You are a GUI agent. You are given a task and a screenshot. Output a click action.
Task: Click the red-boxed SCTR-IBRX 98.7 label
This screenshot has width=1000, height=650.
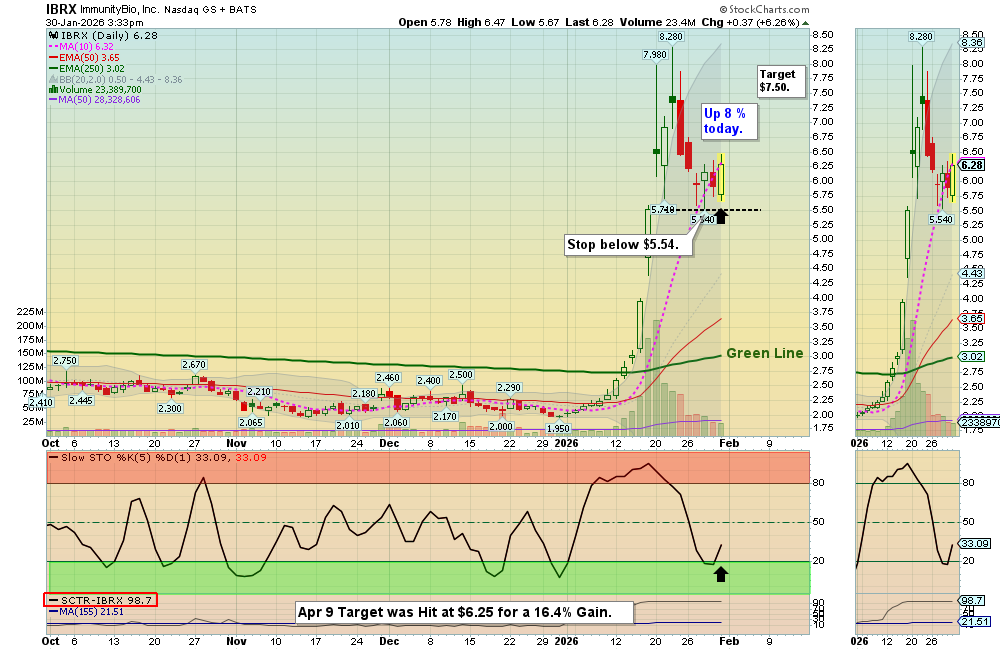99,600
